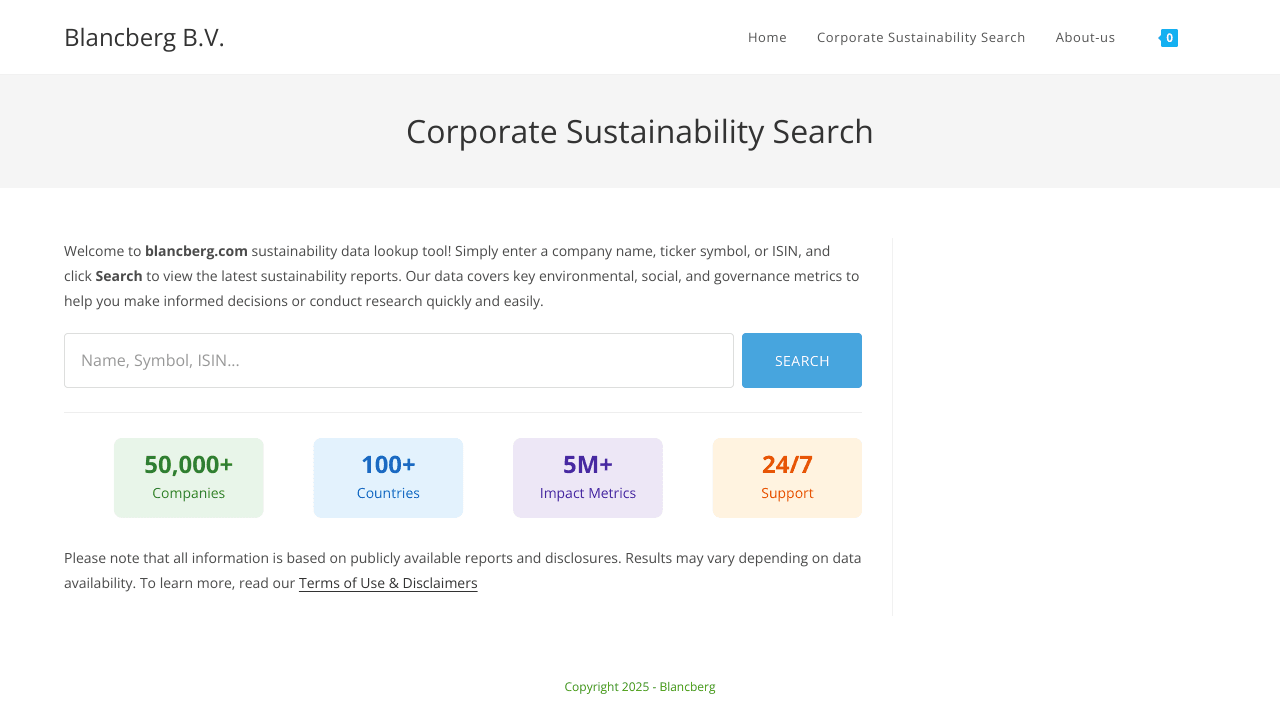This screenshot has height=720, width=1280.
Task: Open the shopping cart icon showing 0
Action: pos(1168,38)
